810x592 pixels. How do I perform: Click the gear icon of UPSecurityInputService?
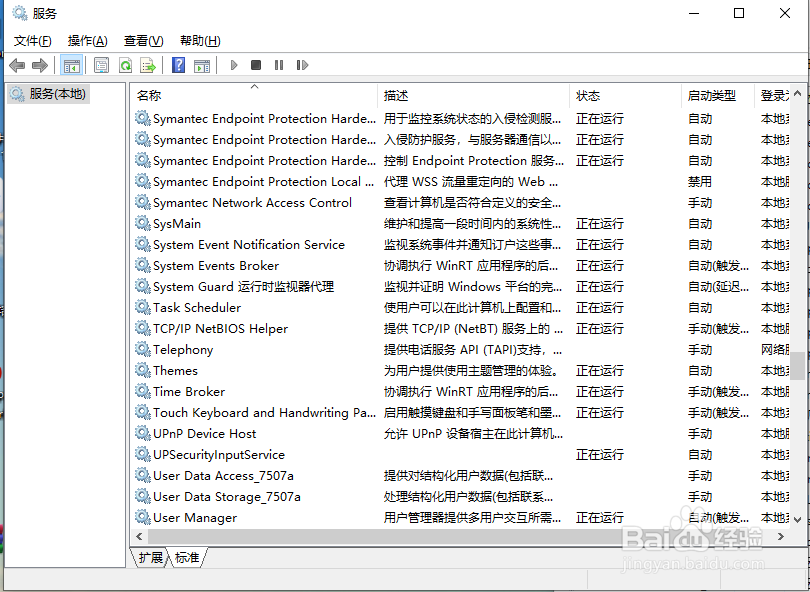pos(143,454)
